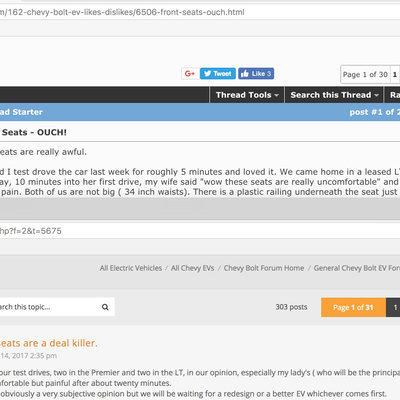Click the Thread Starter label in blue bar
400x400 pixels.
[x=21, y=112]
